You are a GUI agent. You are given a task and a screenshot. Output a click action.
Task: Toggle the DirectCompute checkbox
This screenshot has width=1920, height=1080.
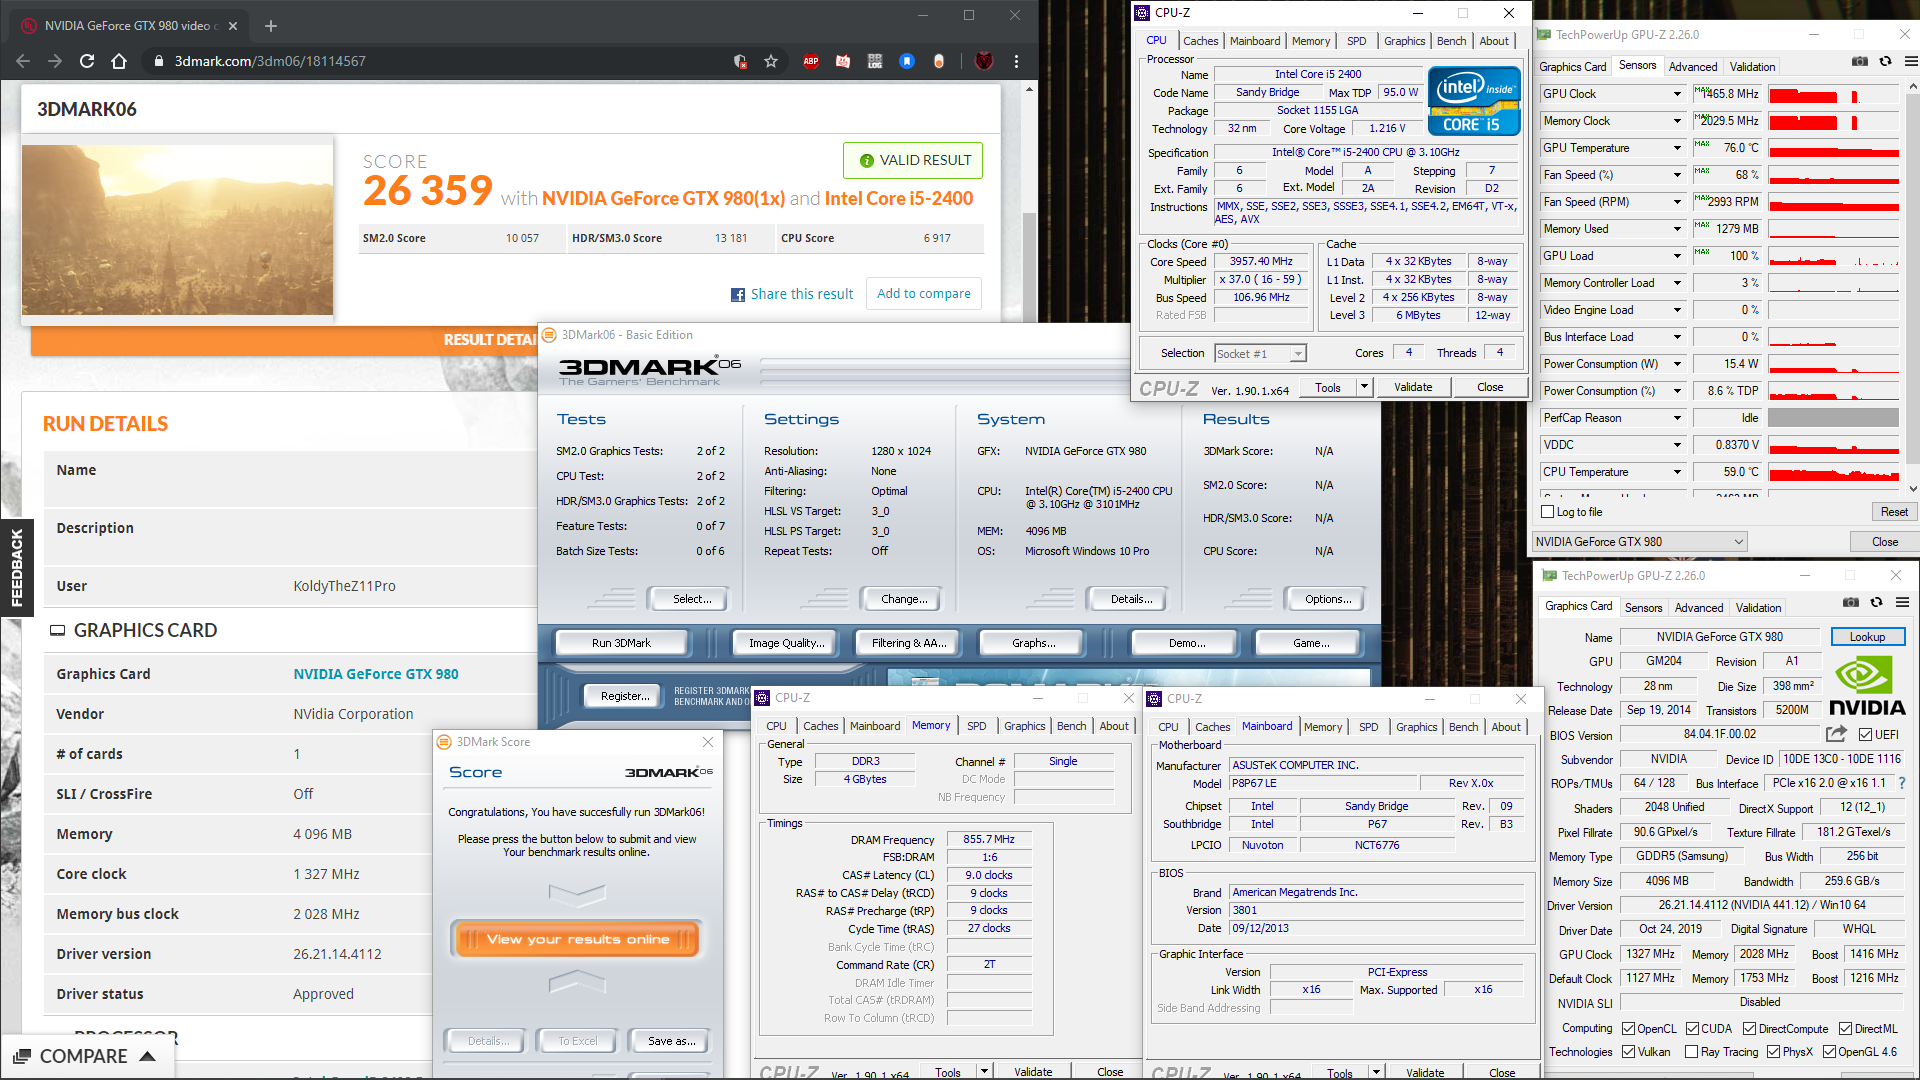[x=1750, y=1029]
